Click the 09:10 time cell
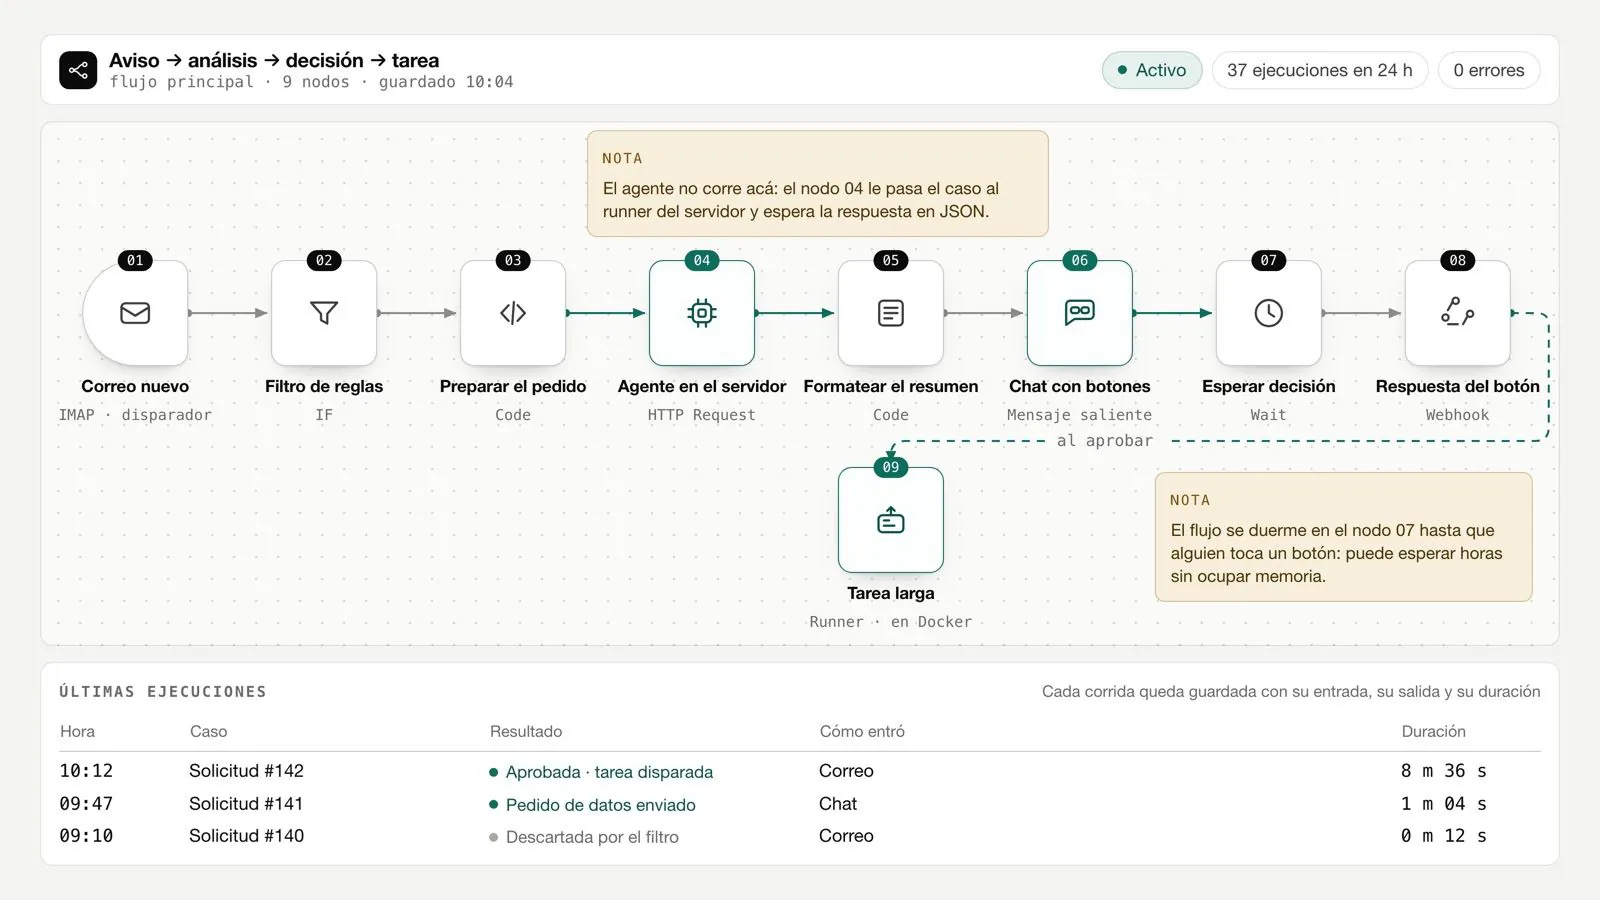Viewport: 1600px width, 900px height. 86,836
